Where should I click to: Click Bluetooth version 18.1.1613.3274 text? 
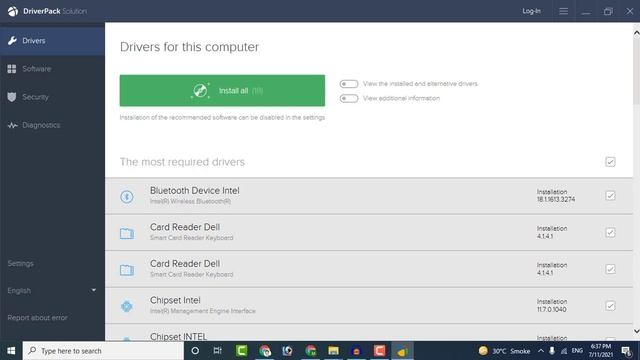point(556,199)
